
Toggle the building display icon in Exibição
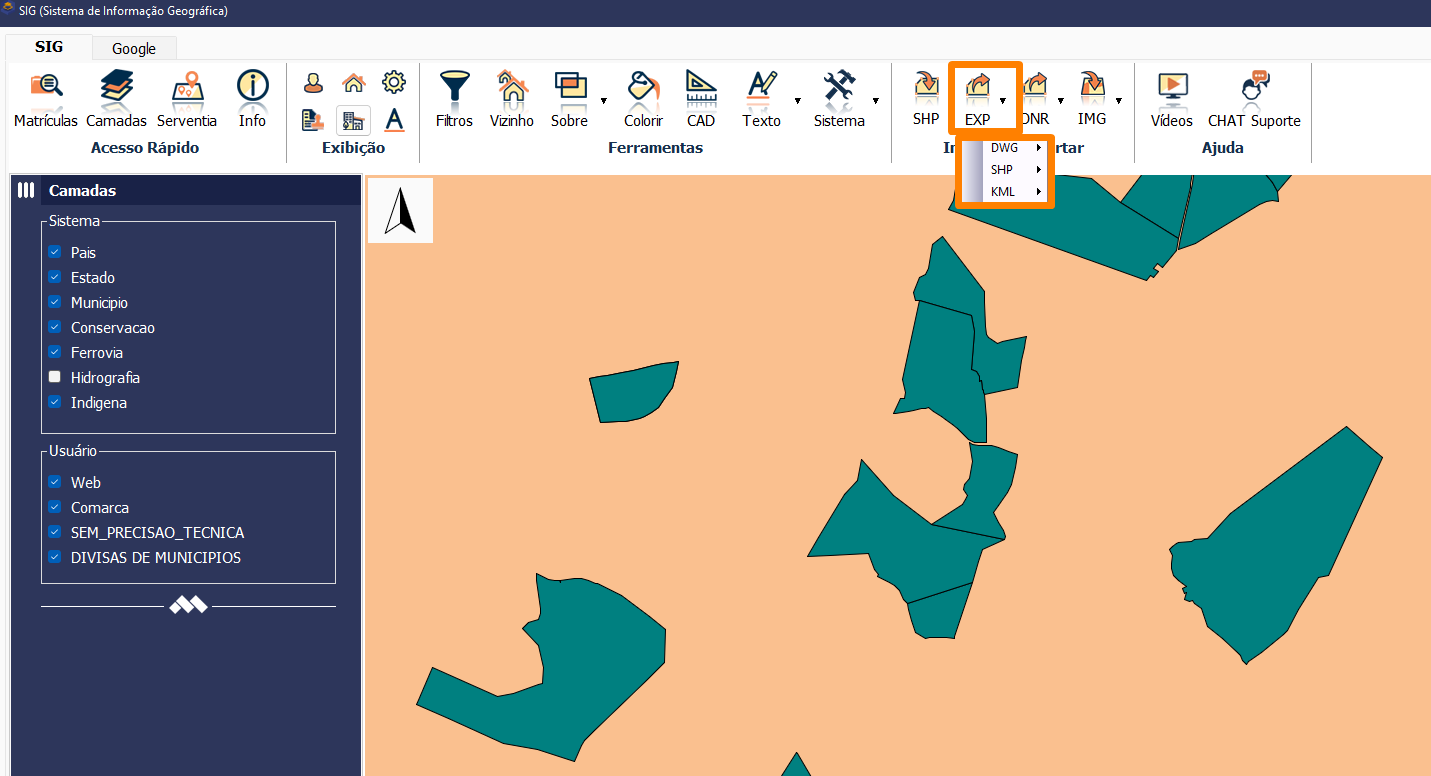[353, 120]
